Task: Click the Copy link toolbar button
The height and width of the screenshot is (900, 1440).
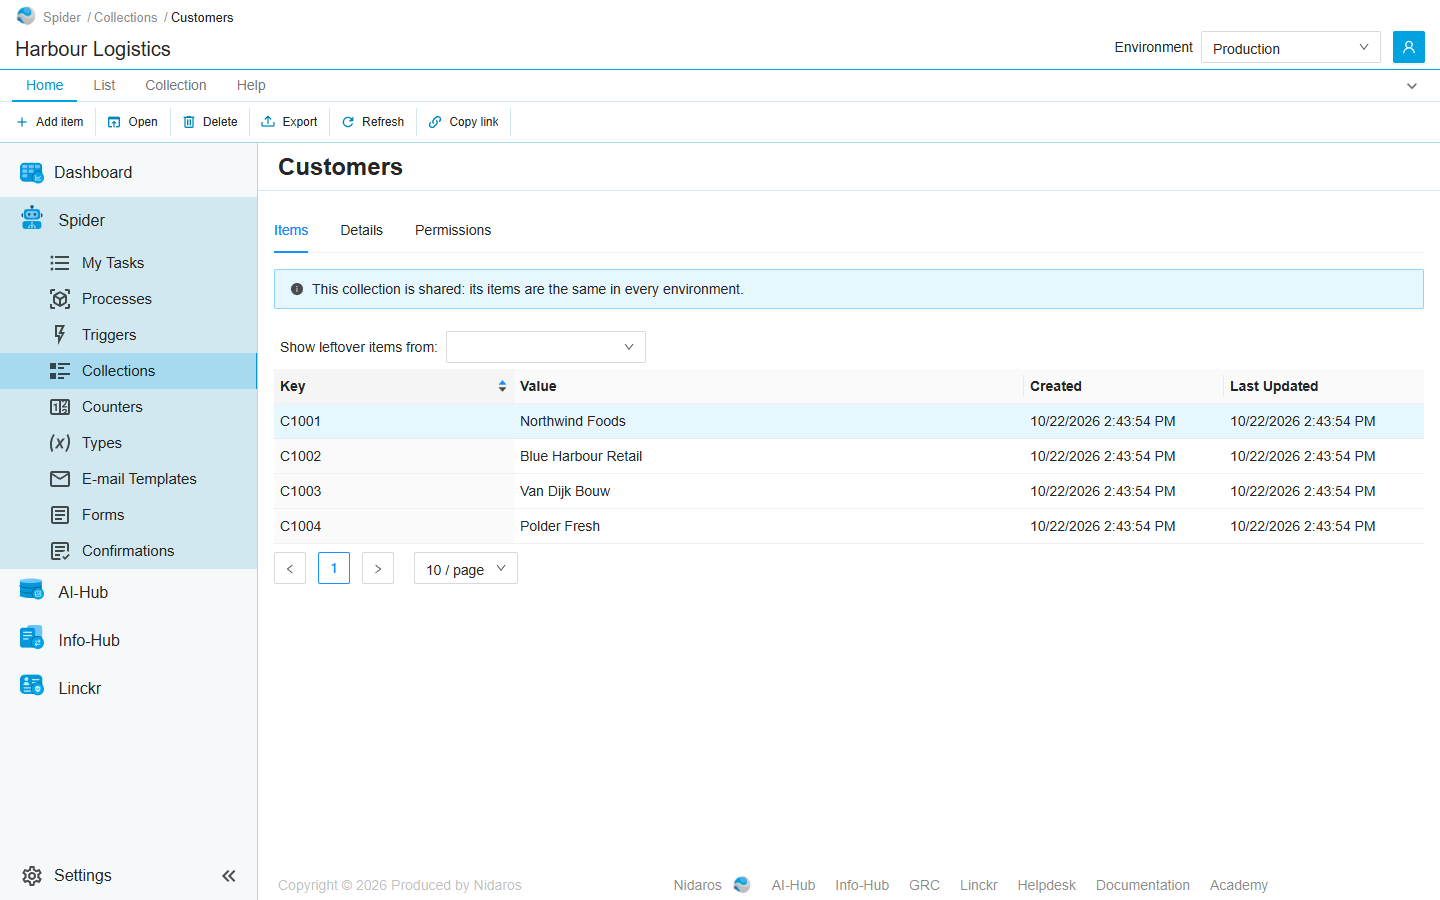Action: 464,122
